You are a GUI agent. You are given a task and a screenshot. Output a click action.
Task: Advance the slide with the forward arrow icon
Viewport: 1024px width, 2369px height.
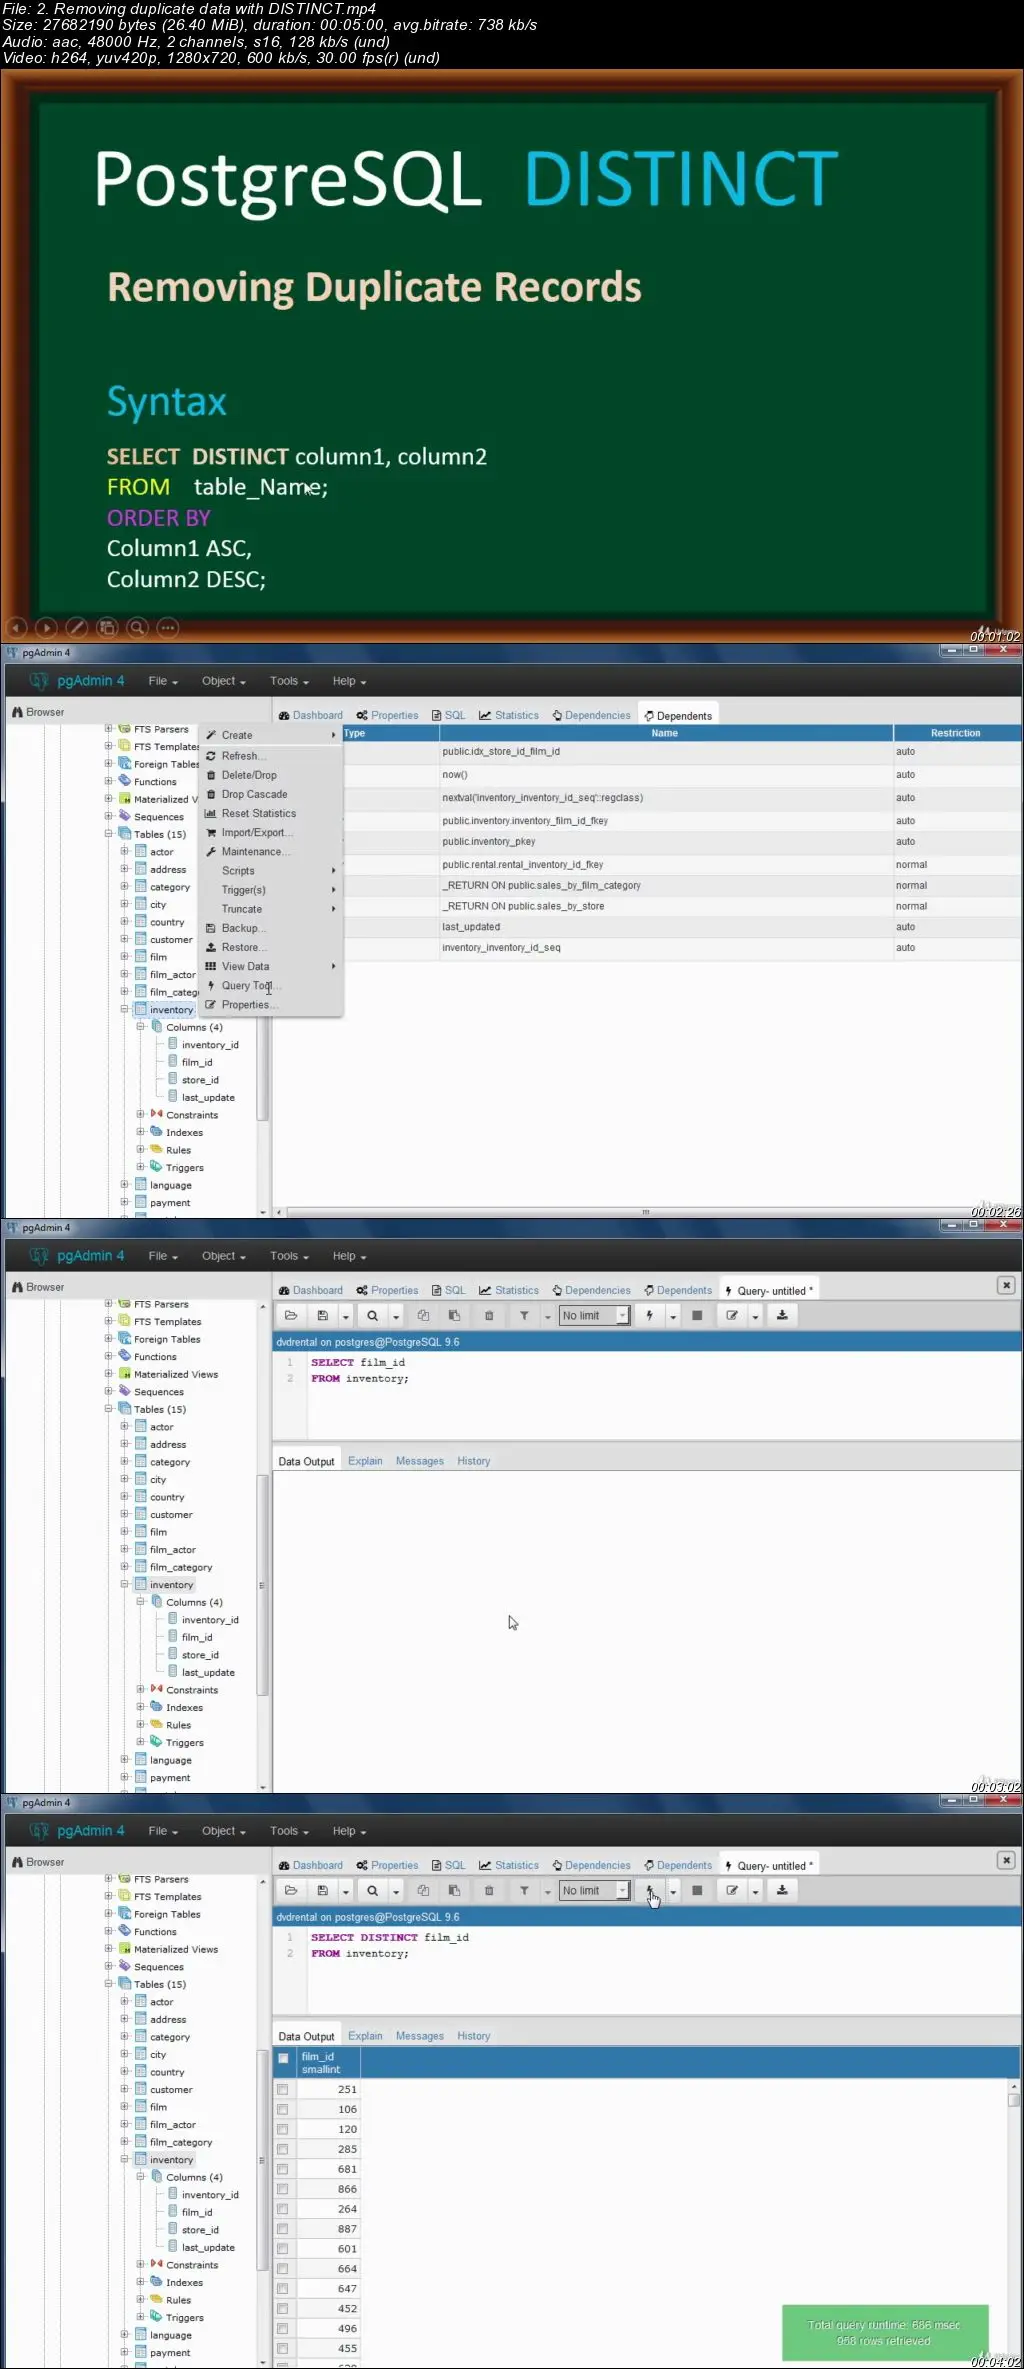tap(46, 628)
